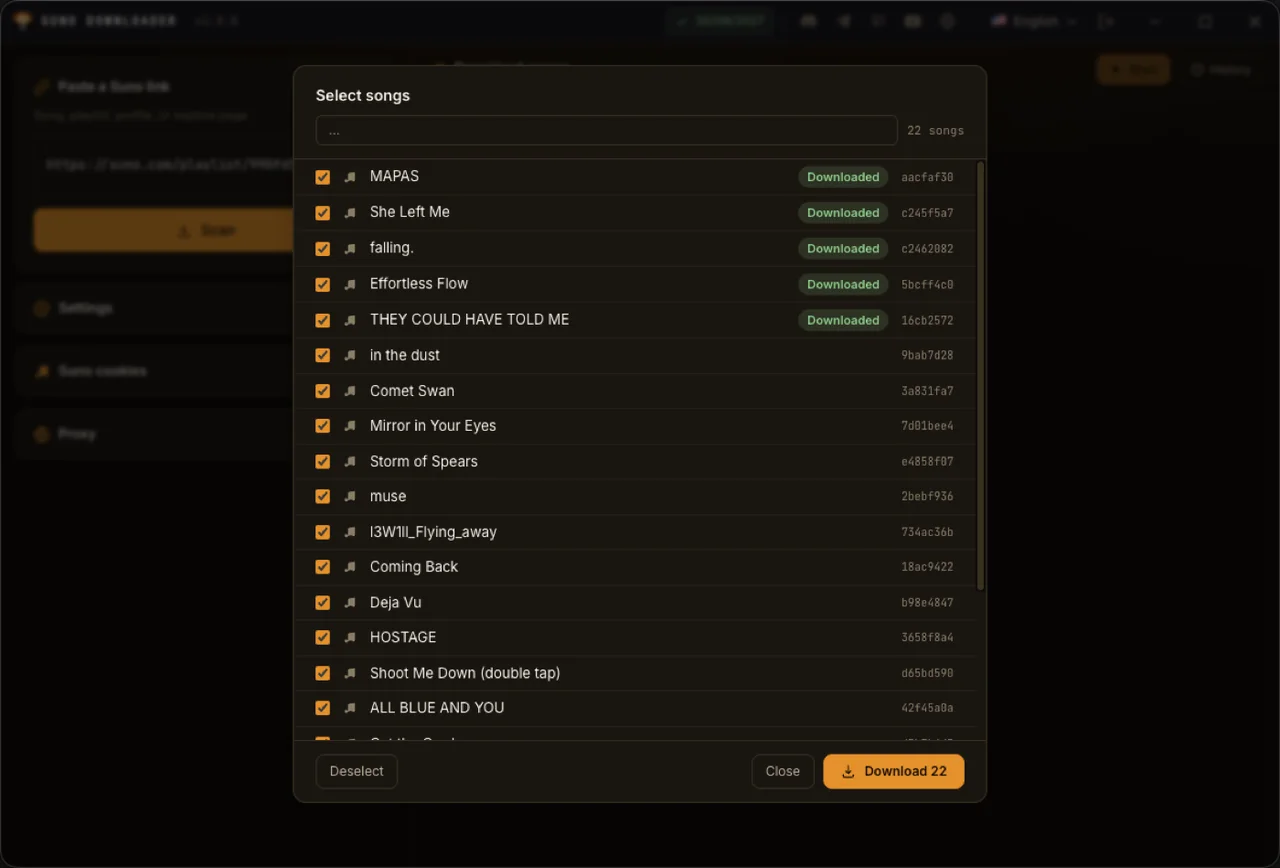Click the 22 songs counter

click(936, 131)
